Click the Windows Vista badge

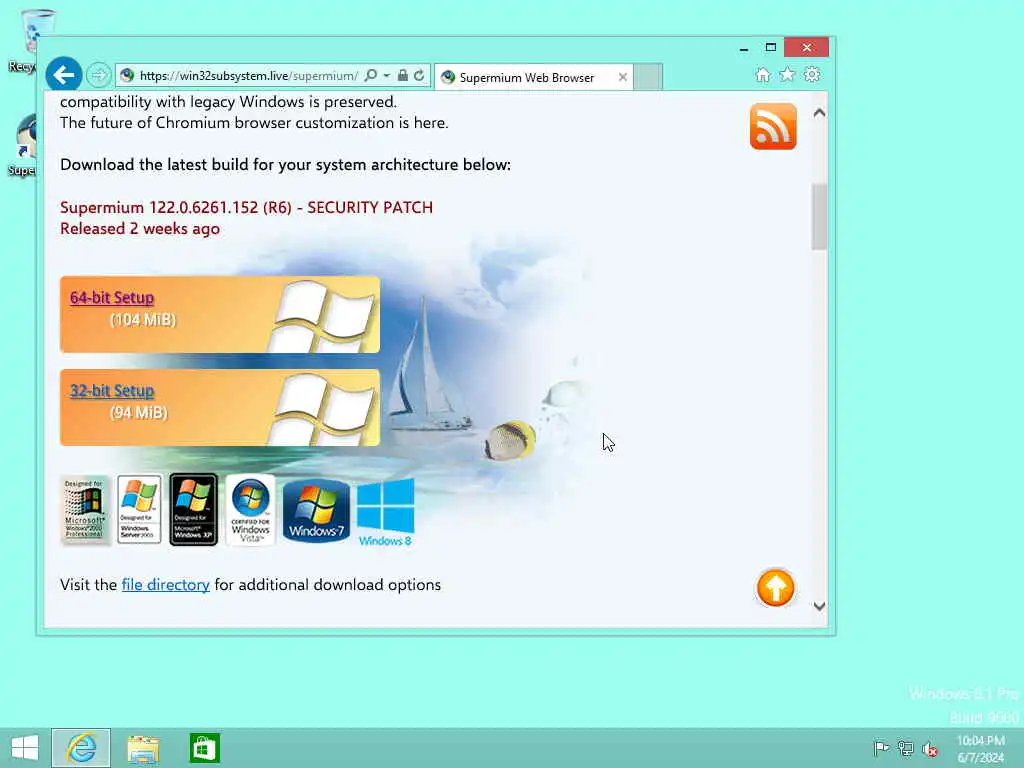pyautogui.click(x=250, y=509)
